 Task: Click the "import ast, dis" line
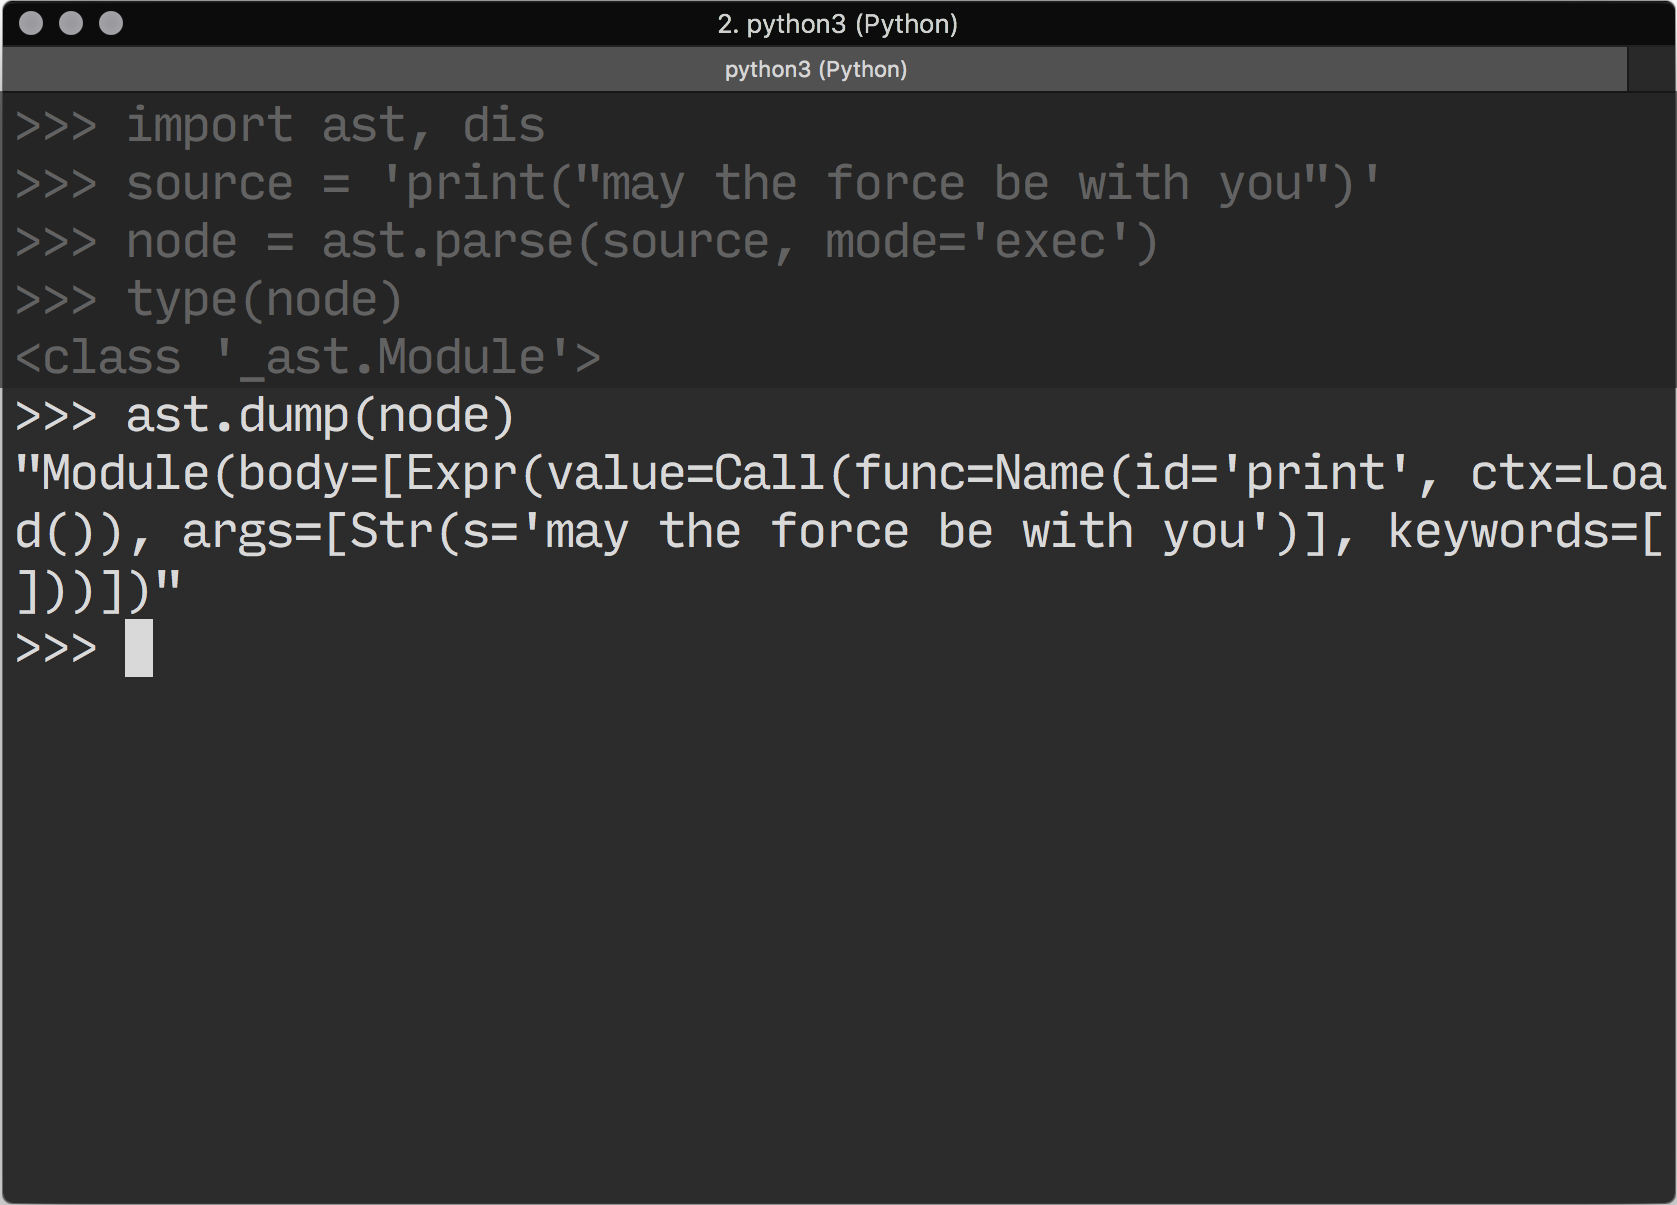334,126
